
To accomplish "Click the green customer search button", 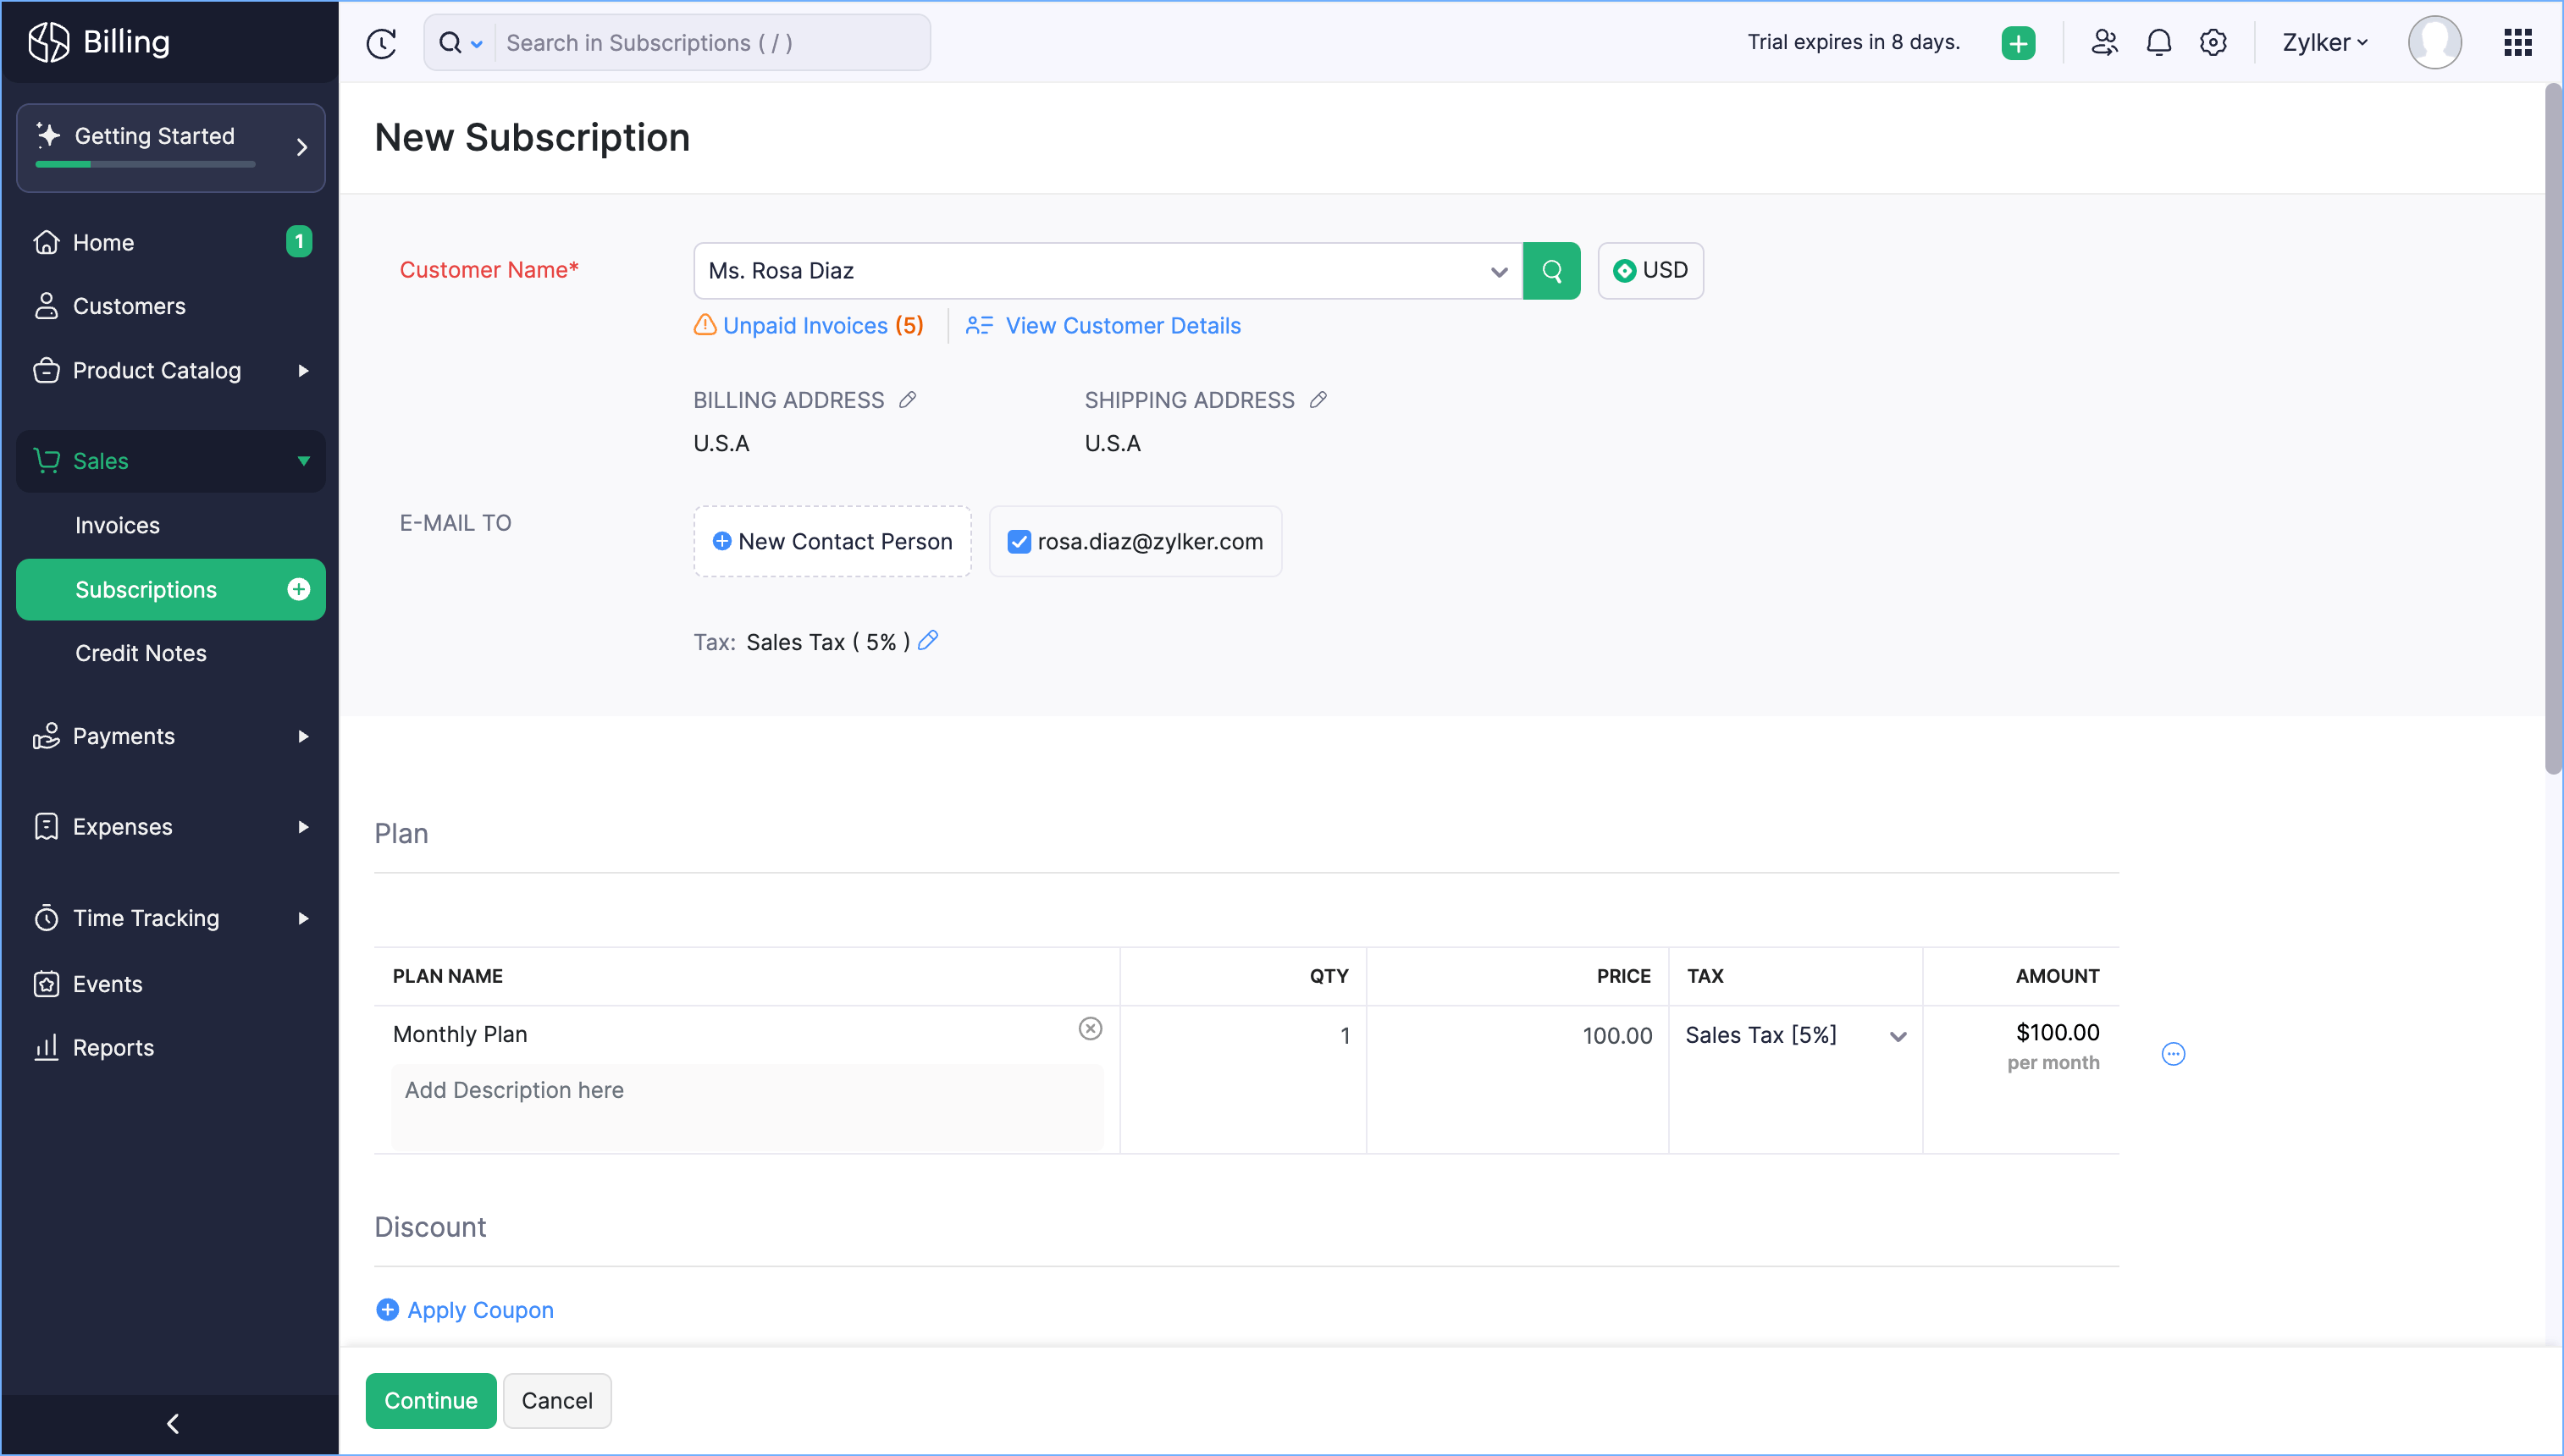I will tap(1551, 271).
